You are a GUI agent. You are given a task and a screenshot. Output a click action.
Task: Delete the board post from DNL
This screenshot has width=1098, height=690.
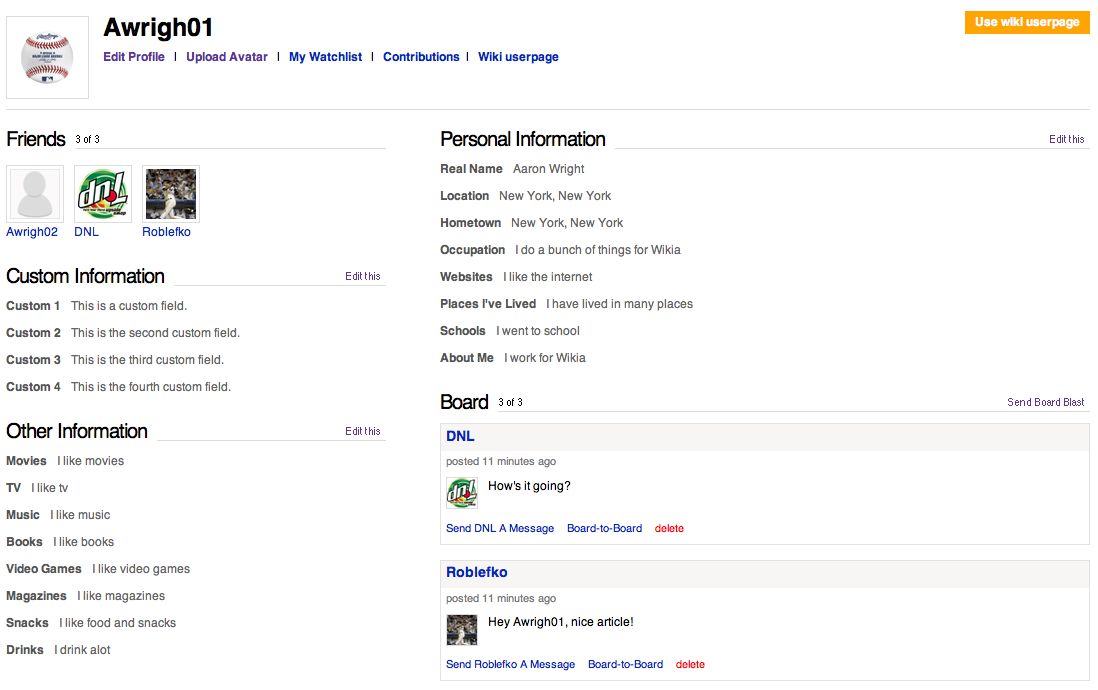pos(669,529)
